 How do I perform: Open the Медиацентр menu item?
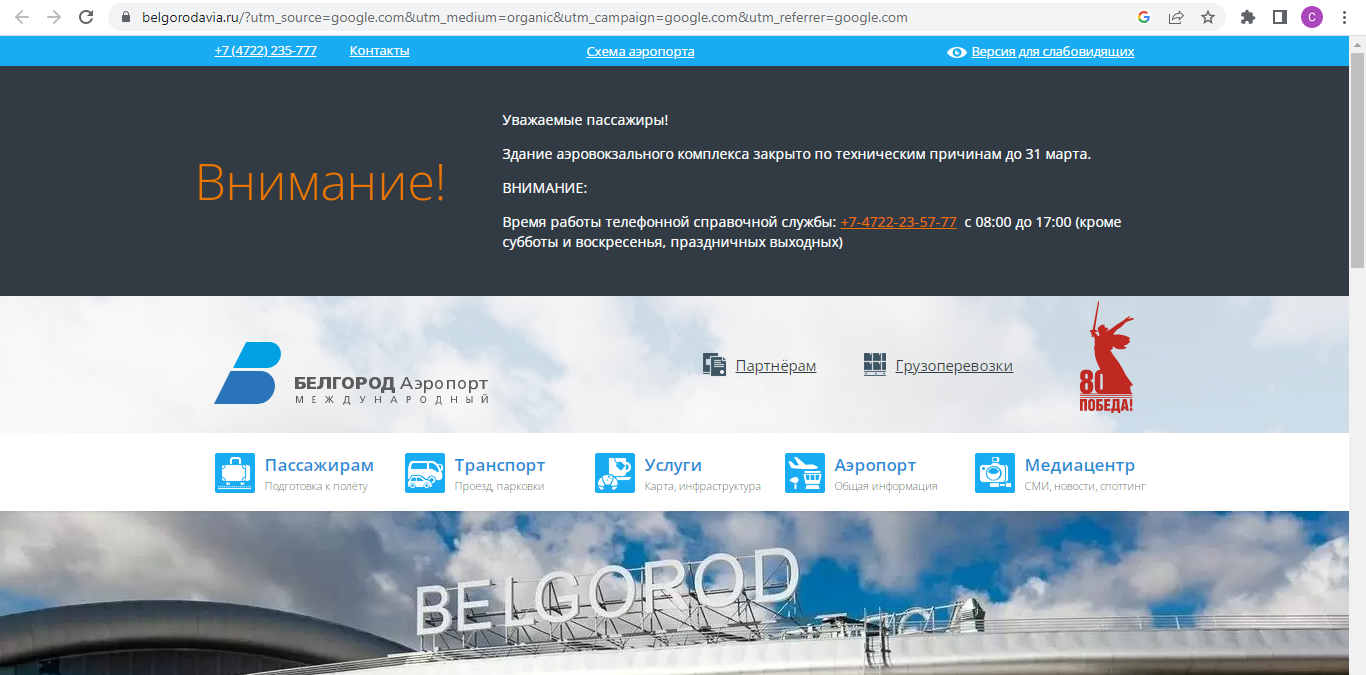point(1080,465)
